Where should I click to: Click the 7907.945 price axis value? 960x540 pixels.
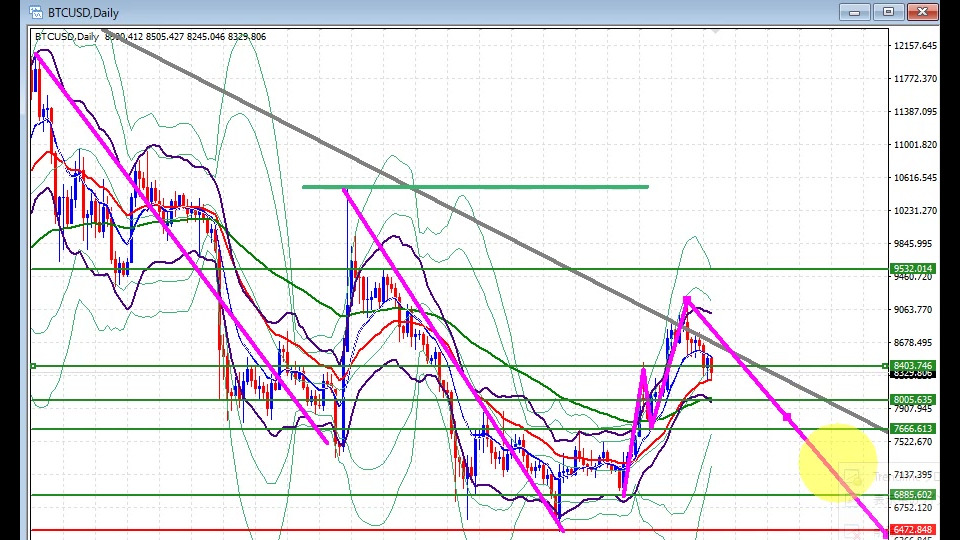[x=913, y=409]
